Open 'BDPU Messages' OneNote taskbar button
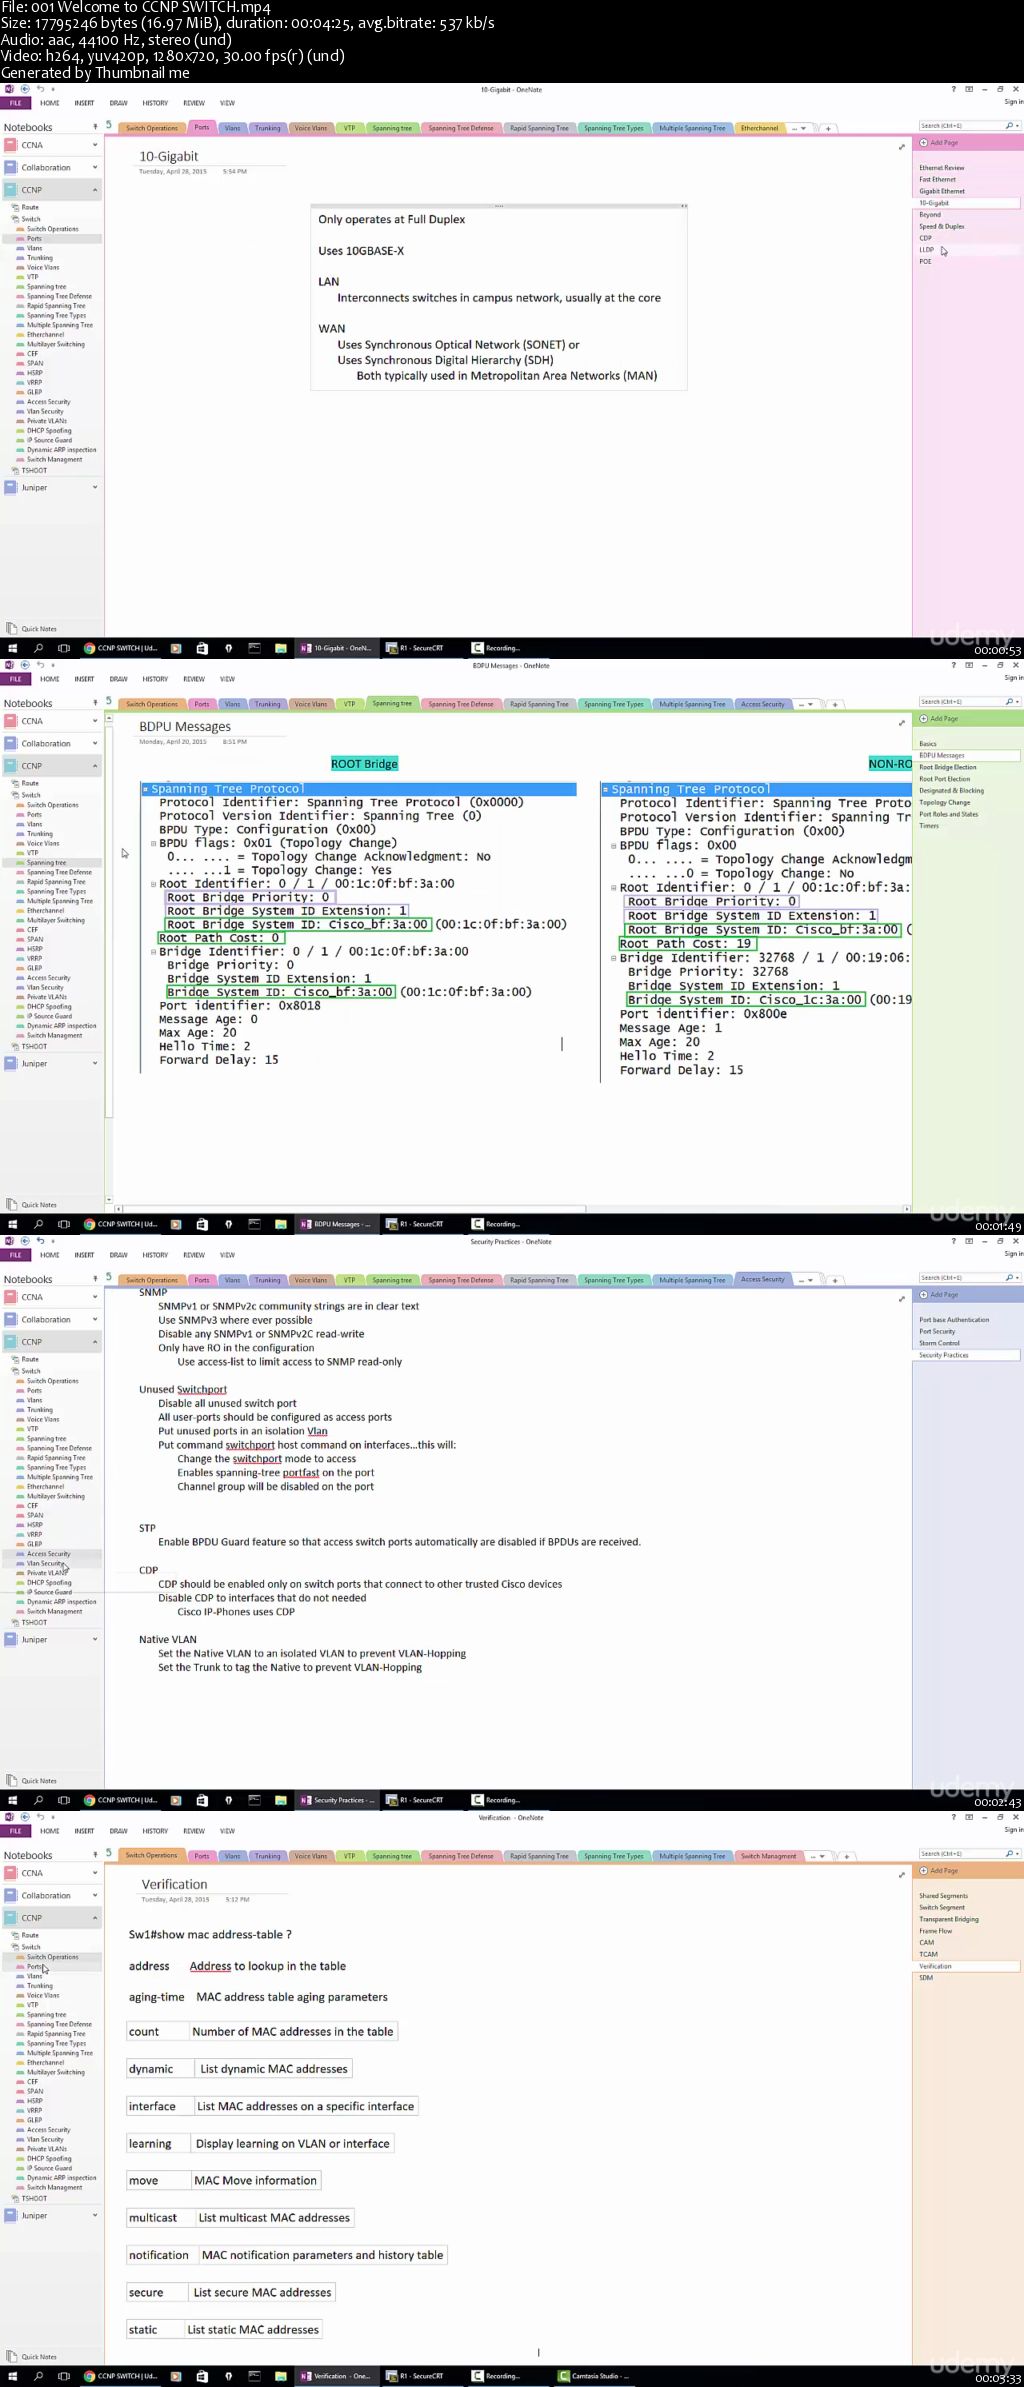The image size is (1024, 2387). pos(336,1224)
